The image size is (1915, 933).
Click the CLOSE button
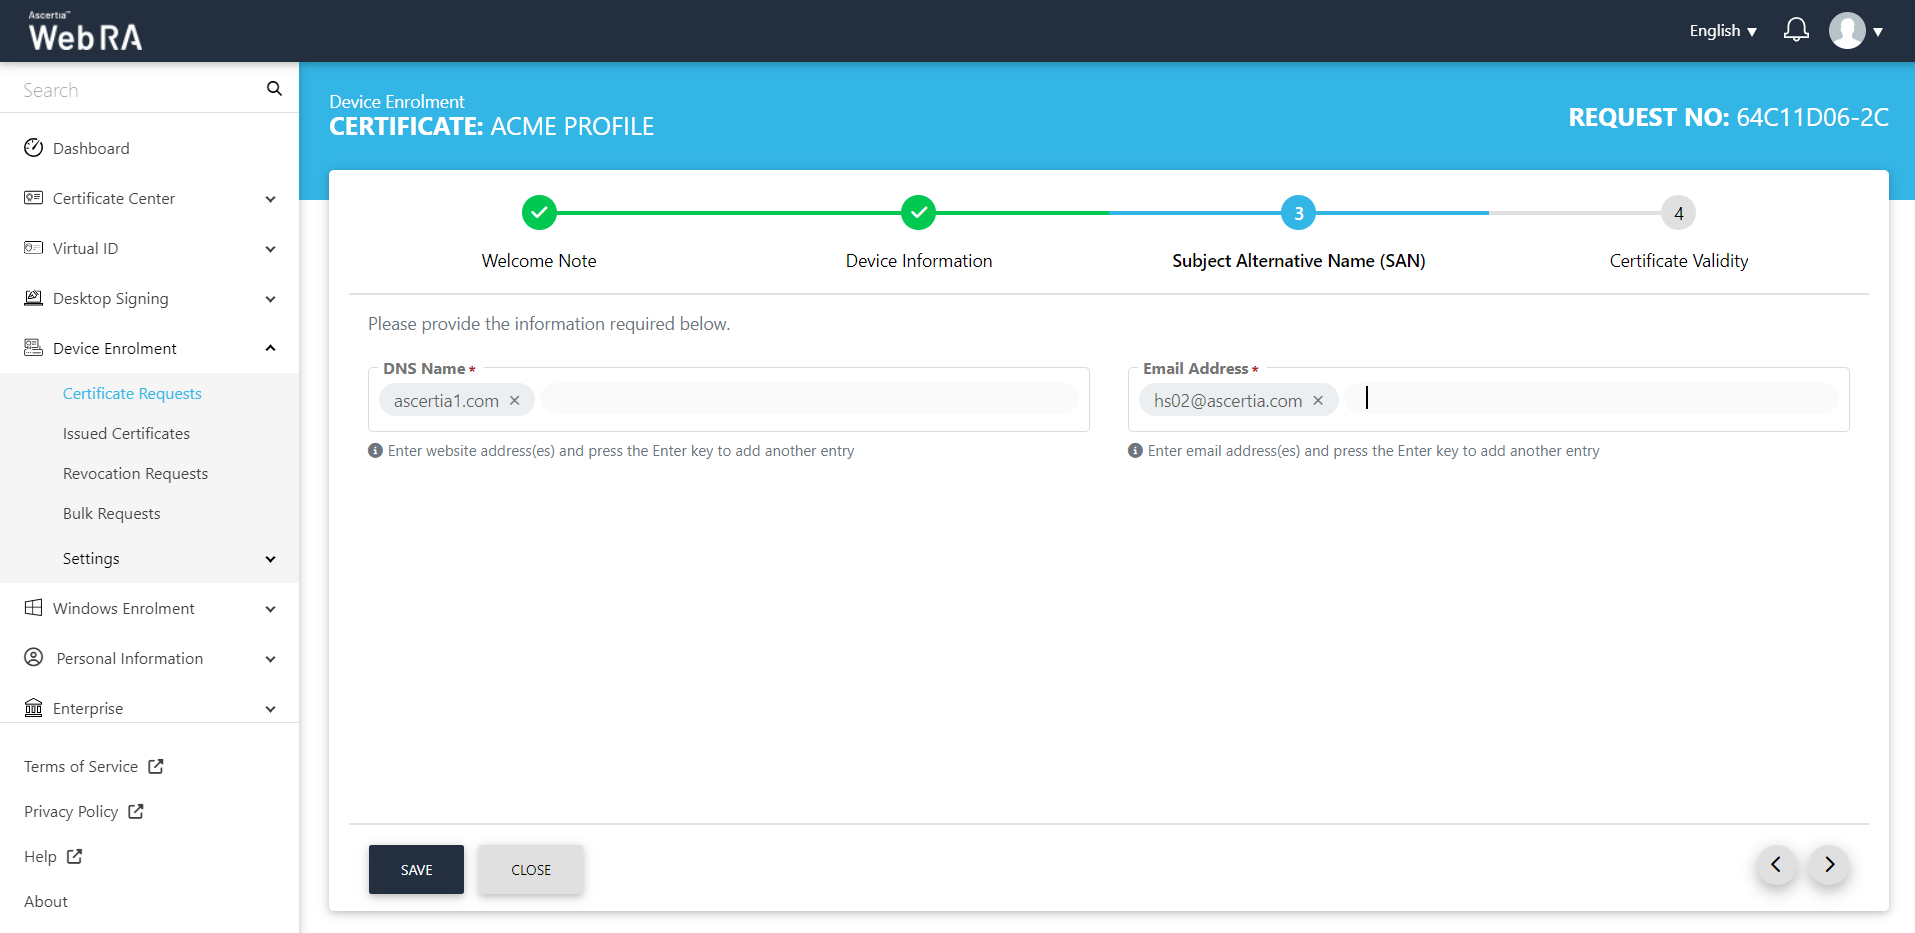click(530, 869)
